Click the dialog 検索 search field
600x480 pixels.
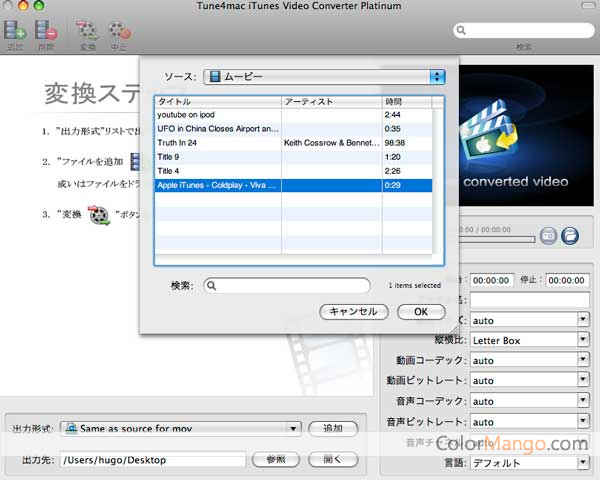click(287, 286)
